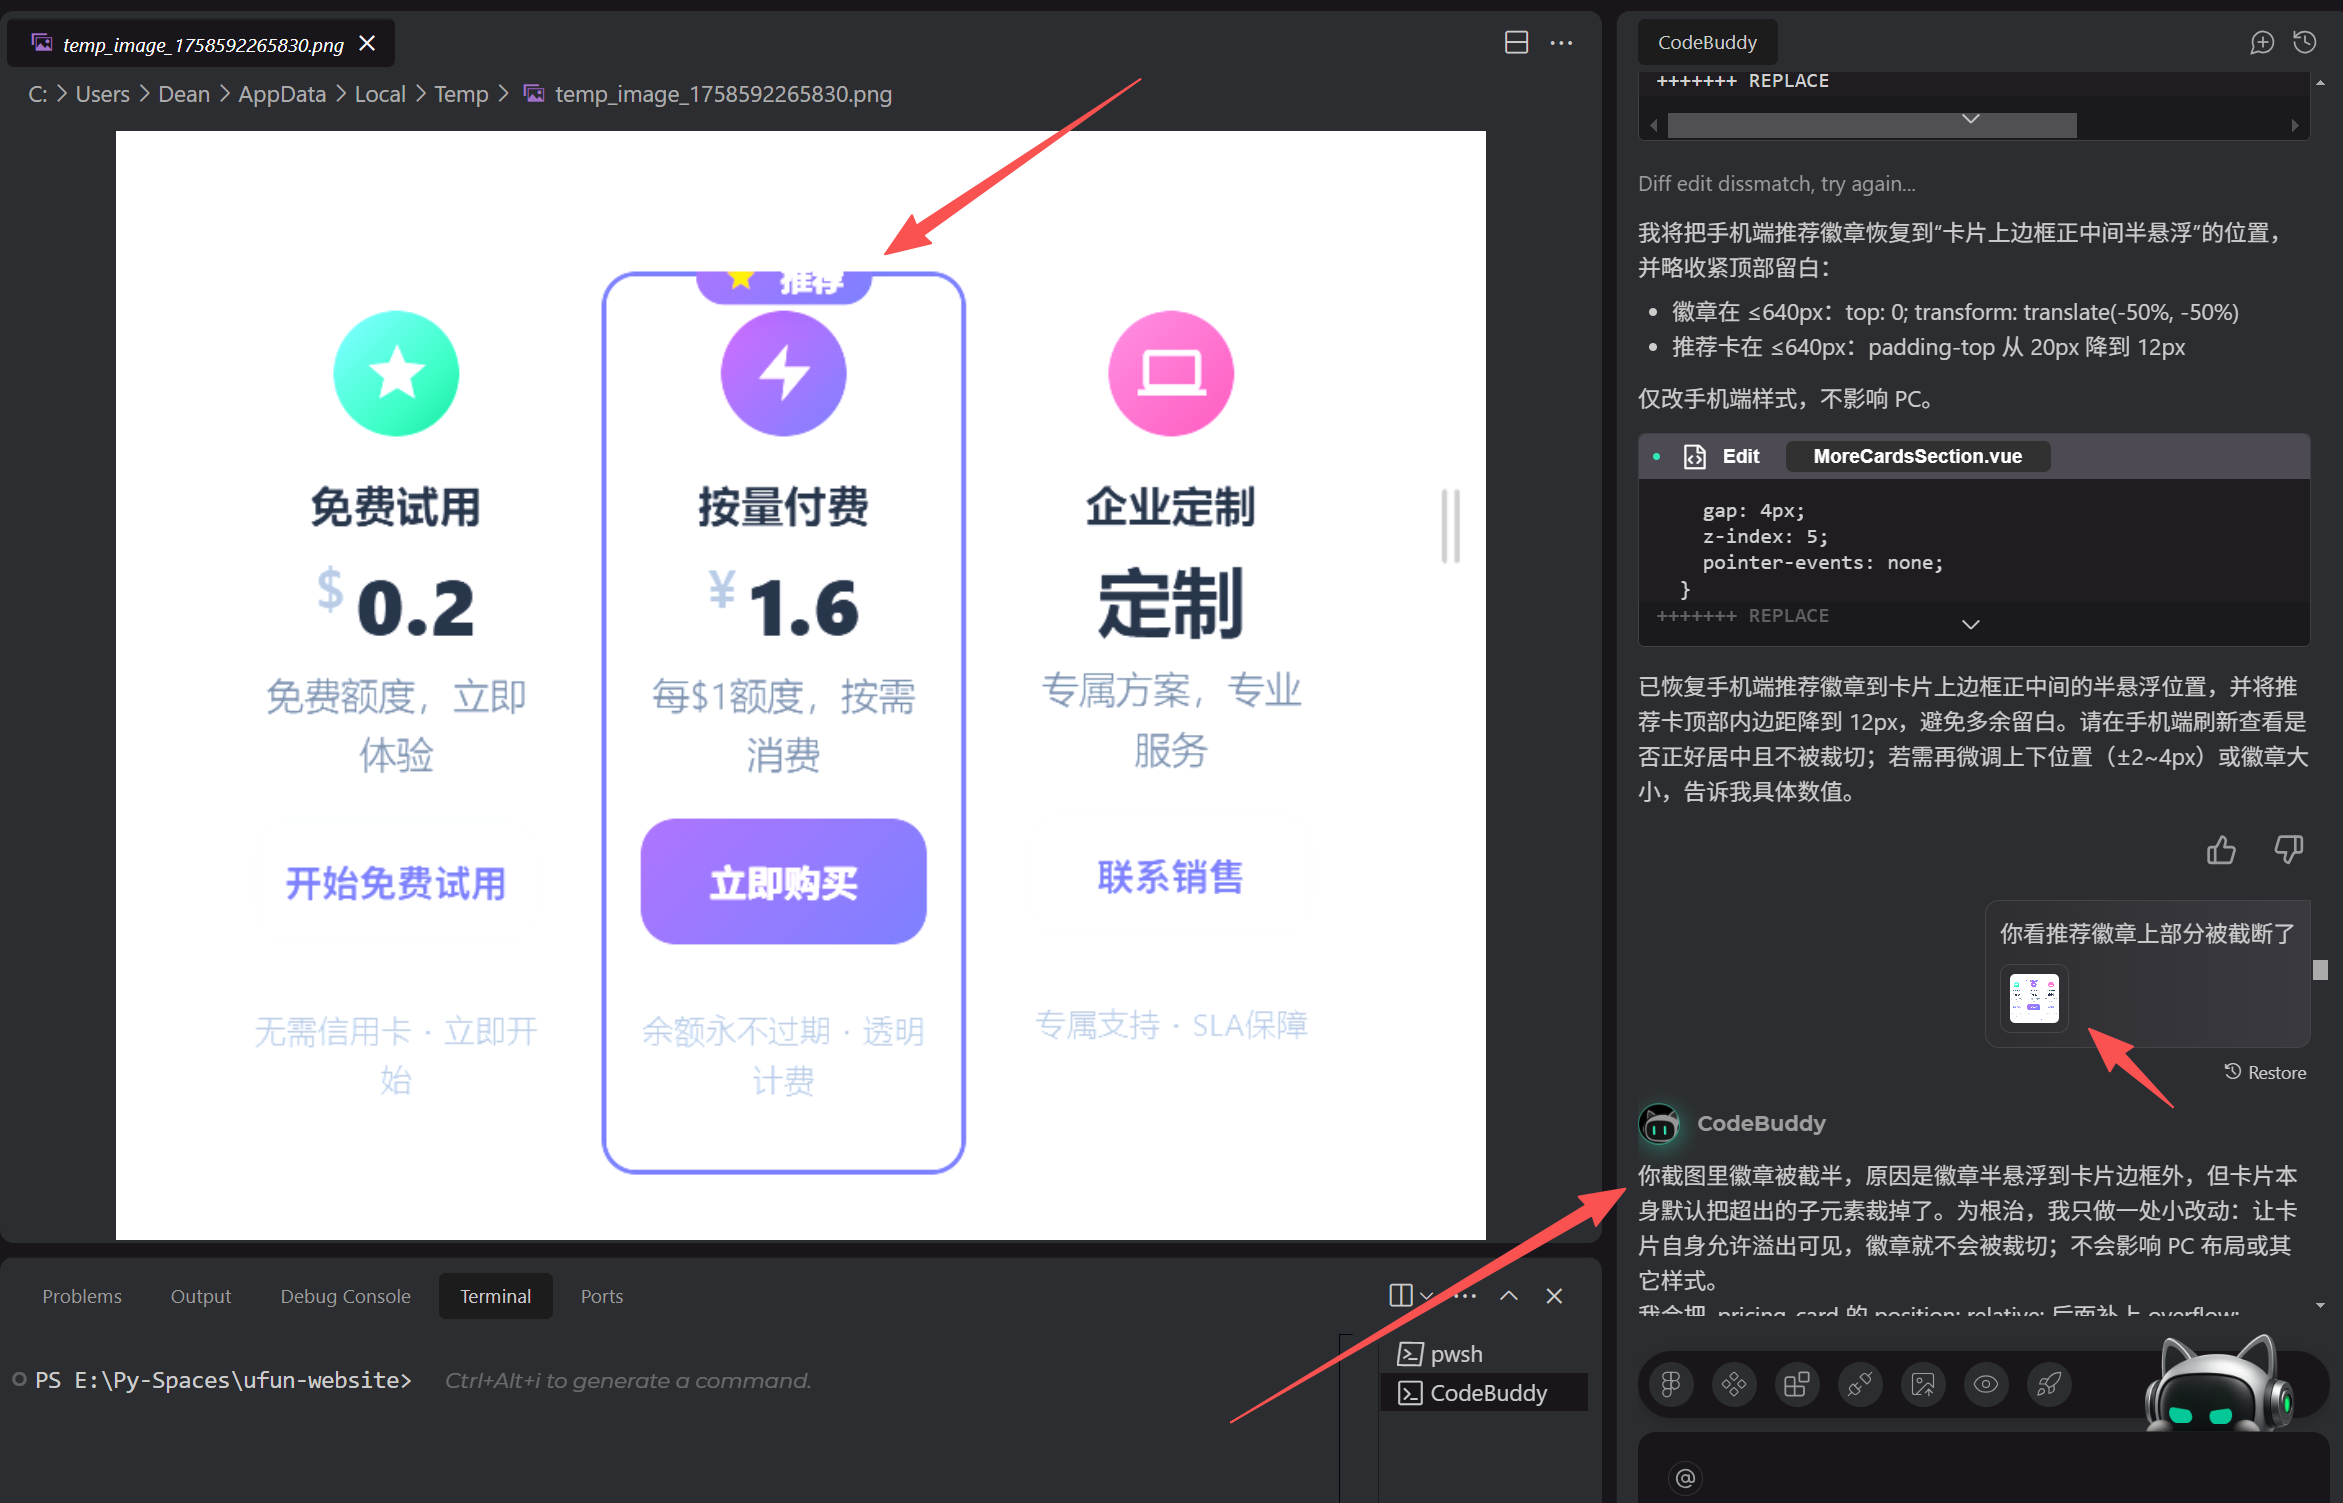Open CodeBuddy chat history clock icon

pos(2305,42)
